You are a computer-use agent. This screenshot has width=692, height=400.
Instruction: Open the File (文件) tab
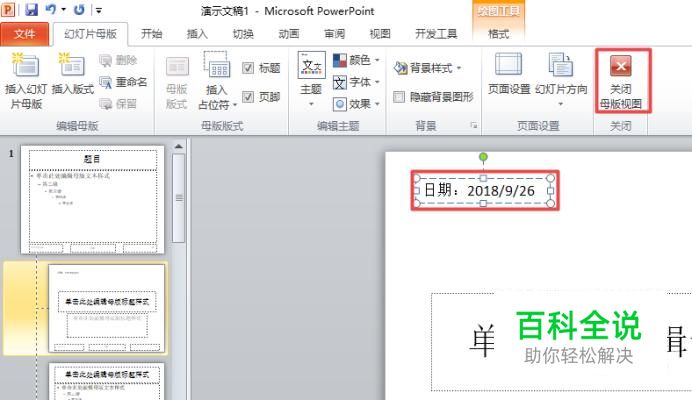click(x=24, y=34)
